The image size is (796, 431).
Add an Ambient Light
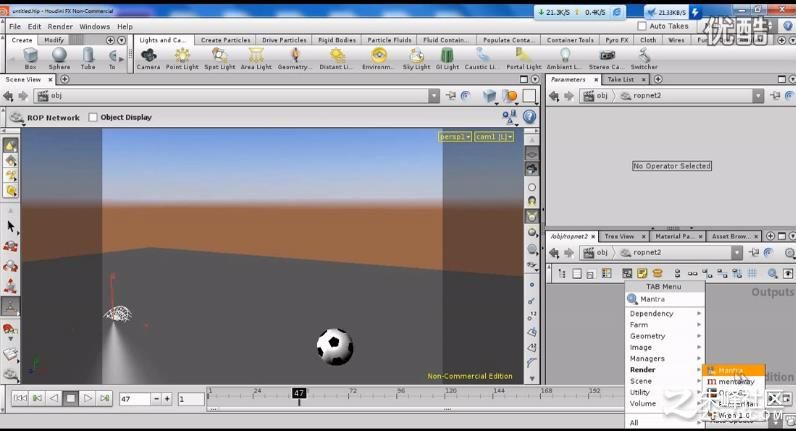[565, 58]
